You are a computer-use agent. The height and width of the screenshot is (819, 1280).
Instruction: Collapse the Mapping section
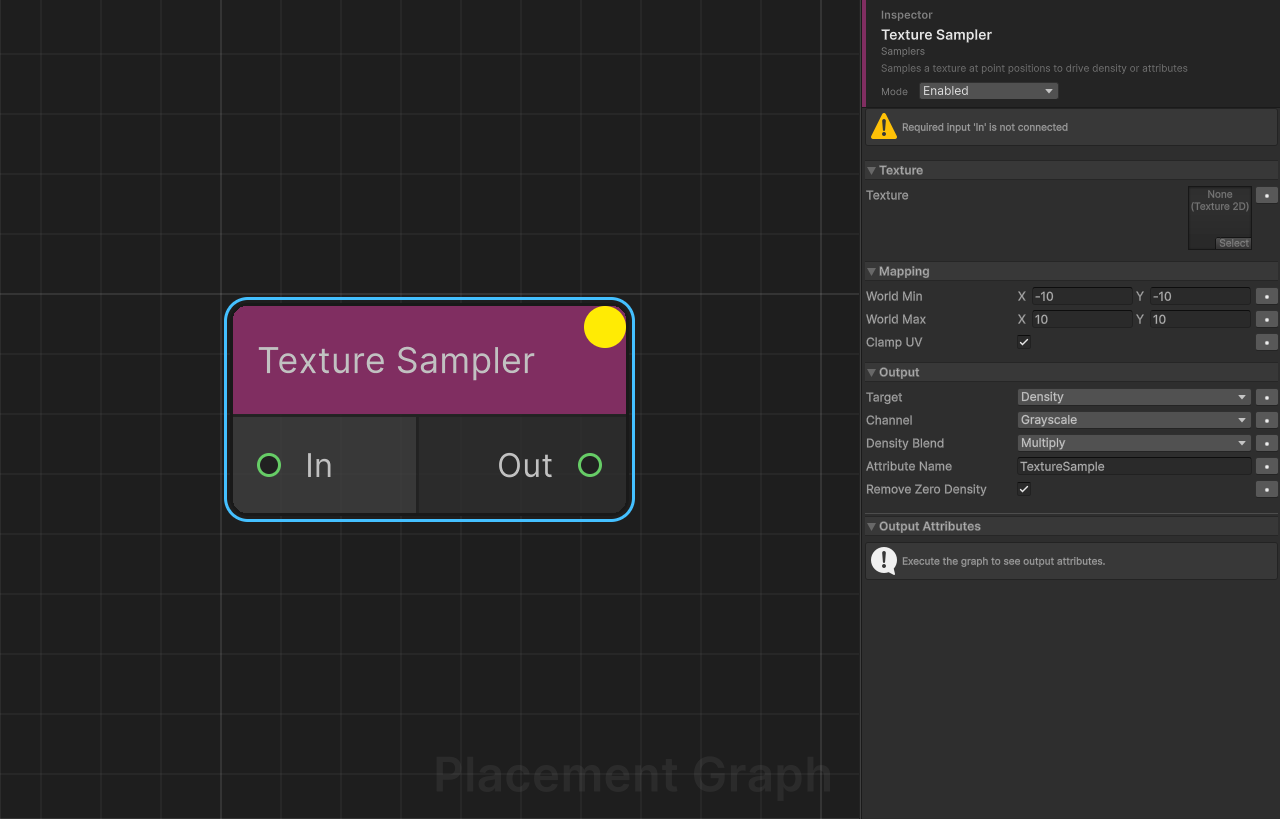pyautogui.click(x=872, y=271)
